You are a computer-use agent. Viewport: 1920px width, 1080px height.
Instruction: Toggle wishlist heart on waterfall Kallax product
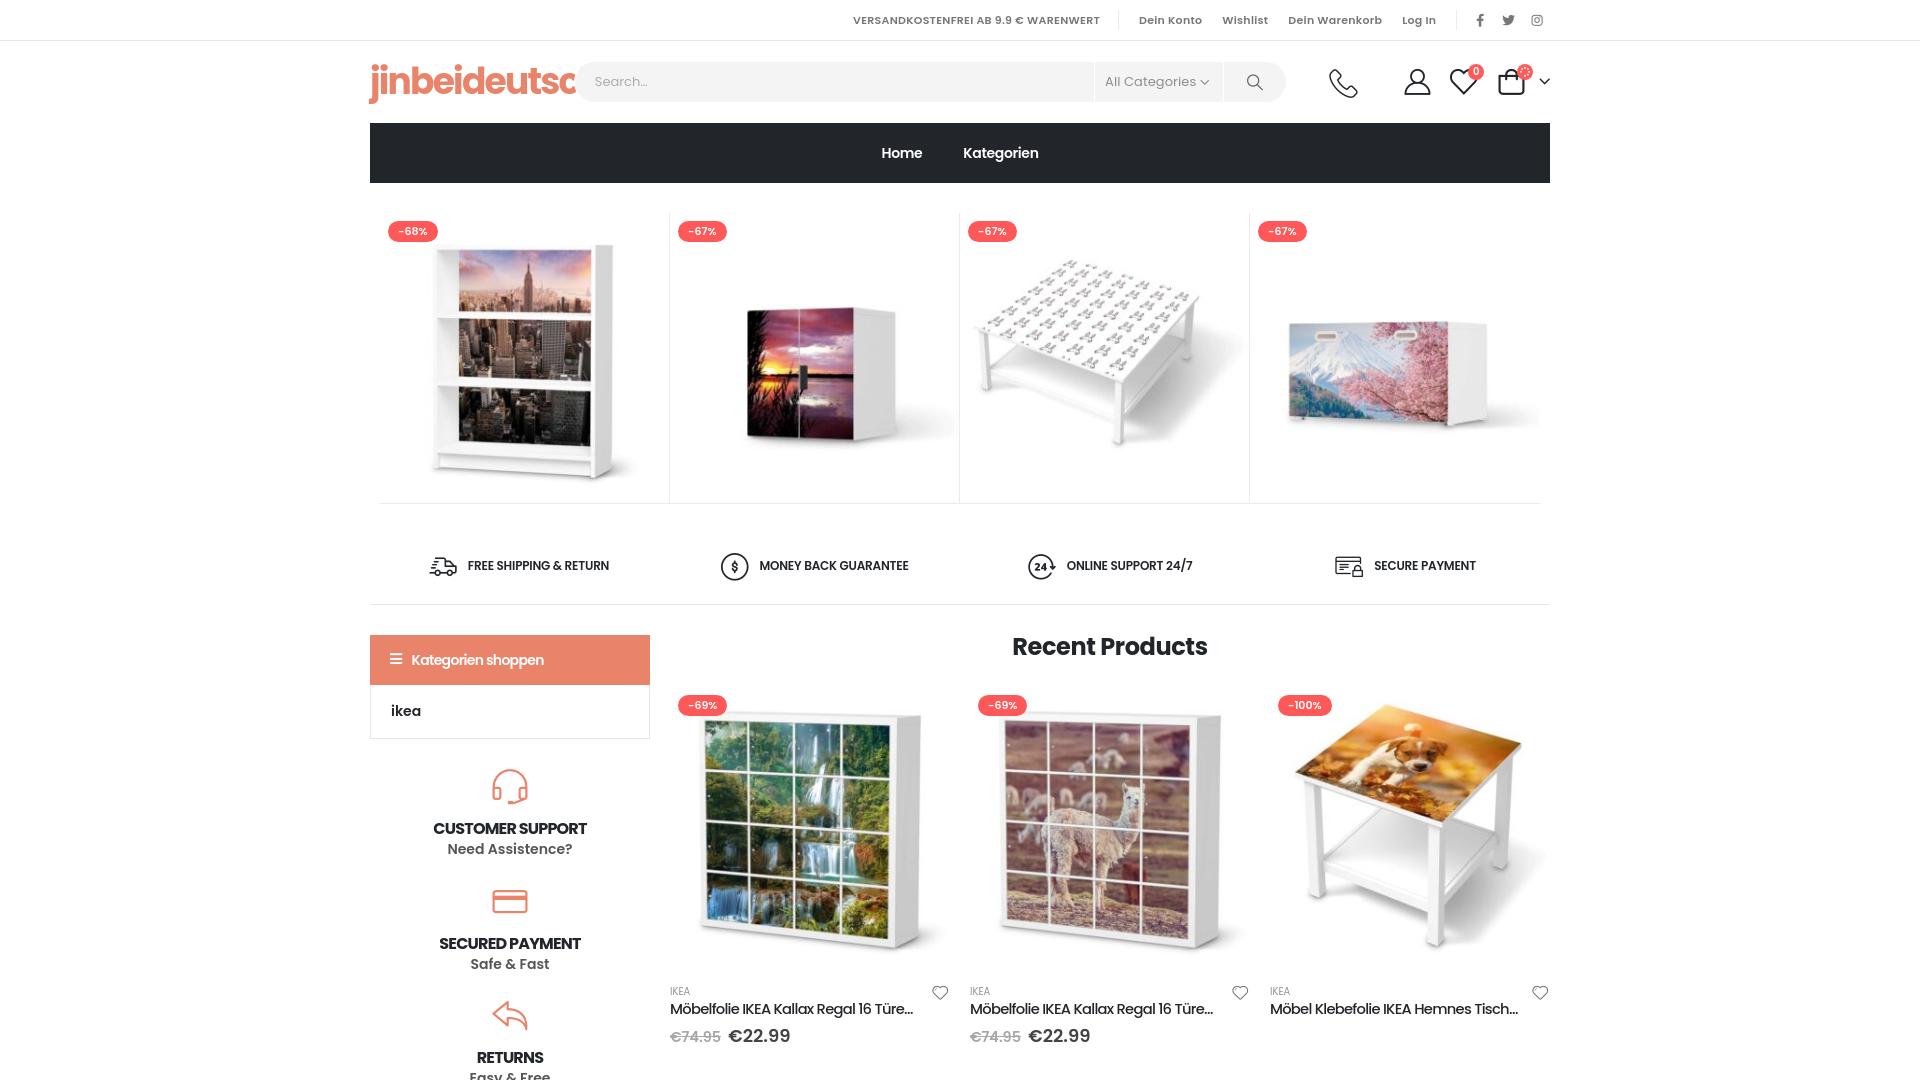[x=940, y=993]
